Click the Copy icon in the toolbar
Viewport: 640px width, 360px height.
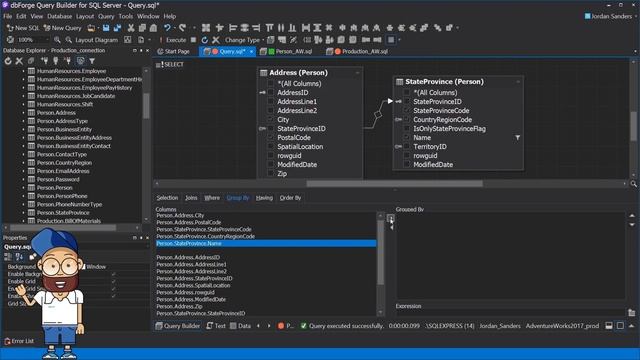pos(142,28)
